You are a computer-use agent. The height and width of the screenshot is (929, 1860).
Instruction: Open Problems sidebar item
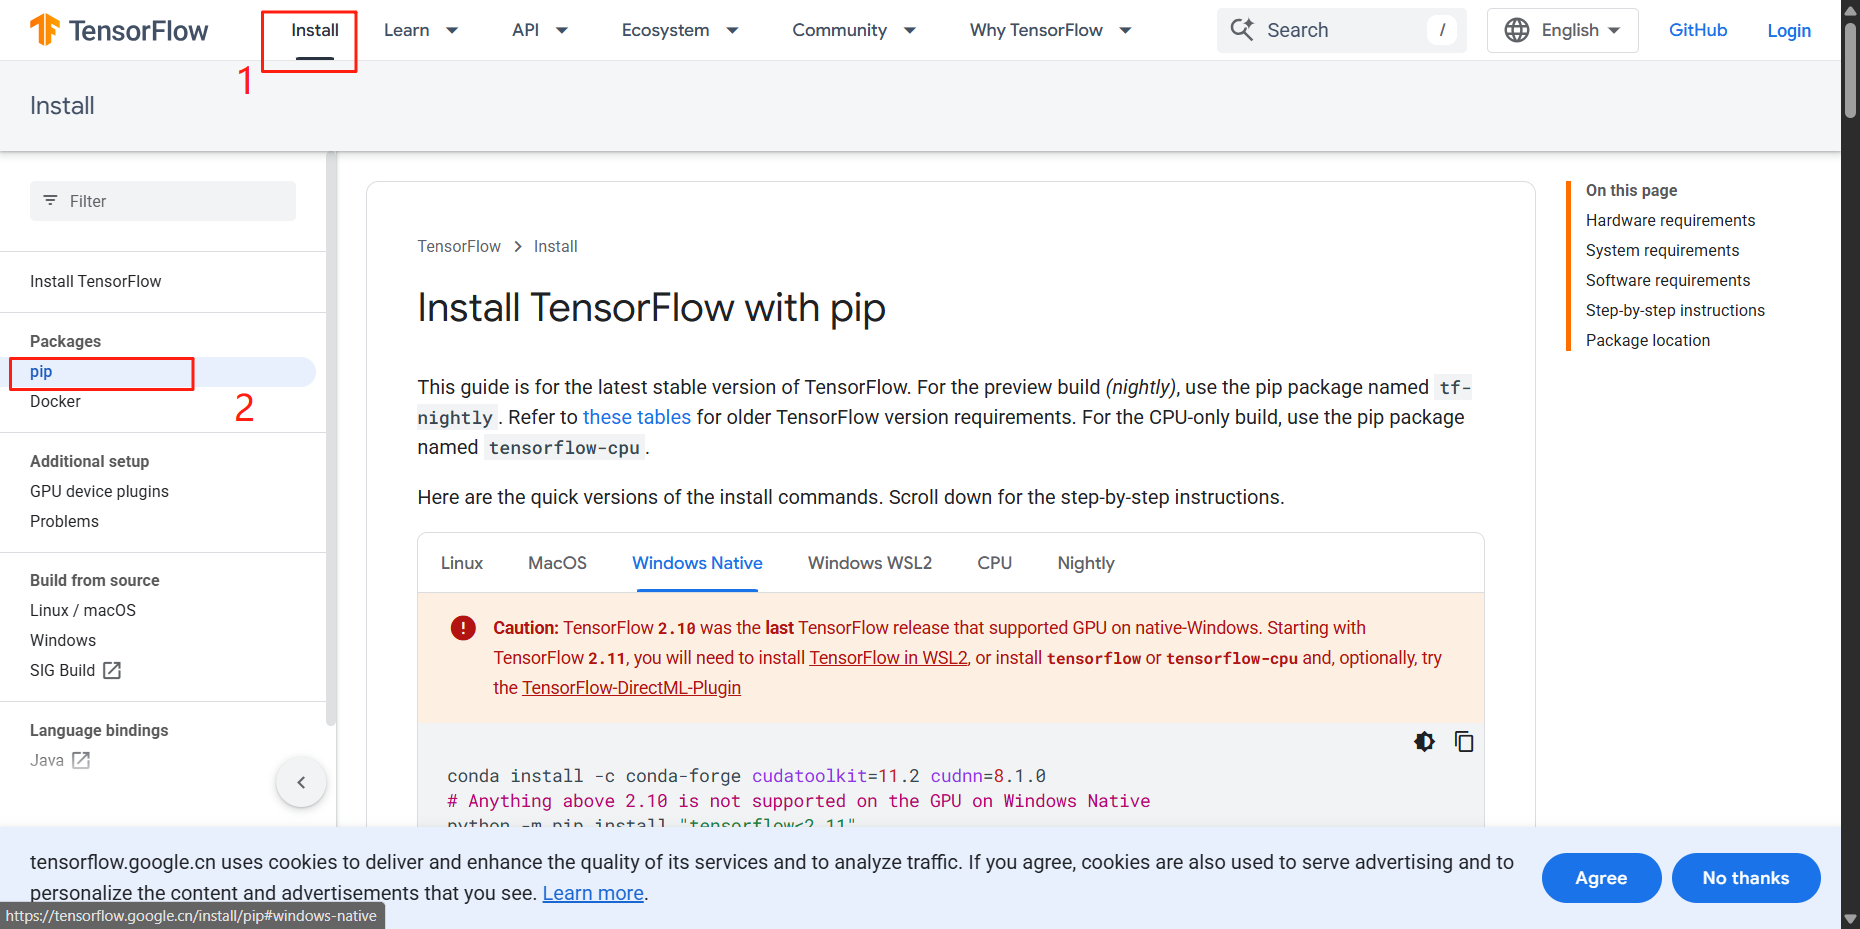(x=64, y=522)
